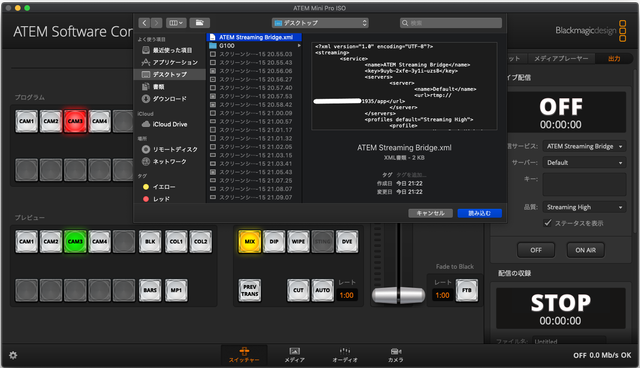Click the AUTO transition button
The width and height of the screenshot is (640, 368).
tap(322, 290)
